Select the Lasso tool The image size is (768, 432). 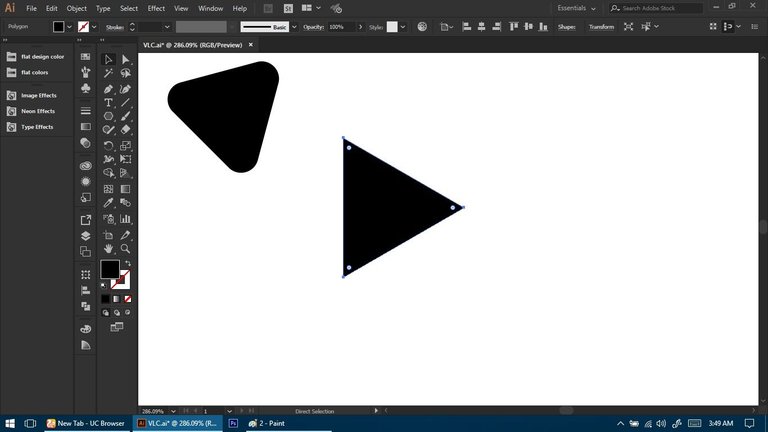125,73
